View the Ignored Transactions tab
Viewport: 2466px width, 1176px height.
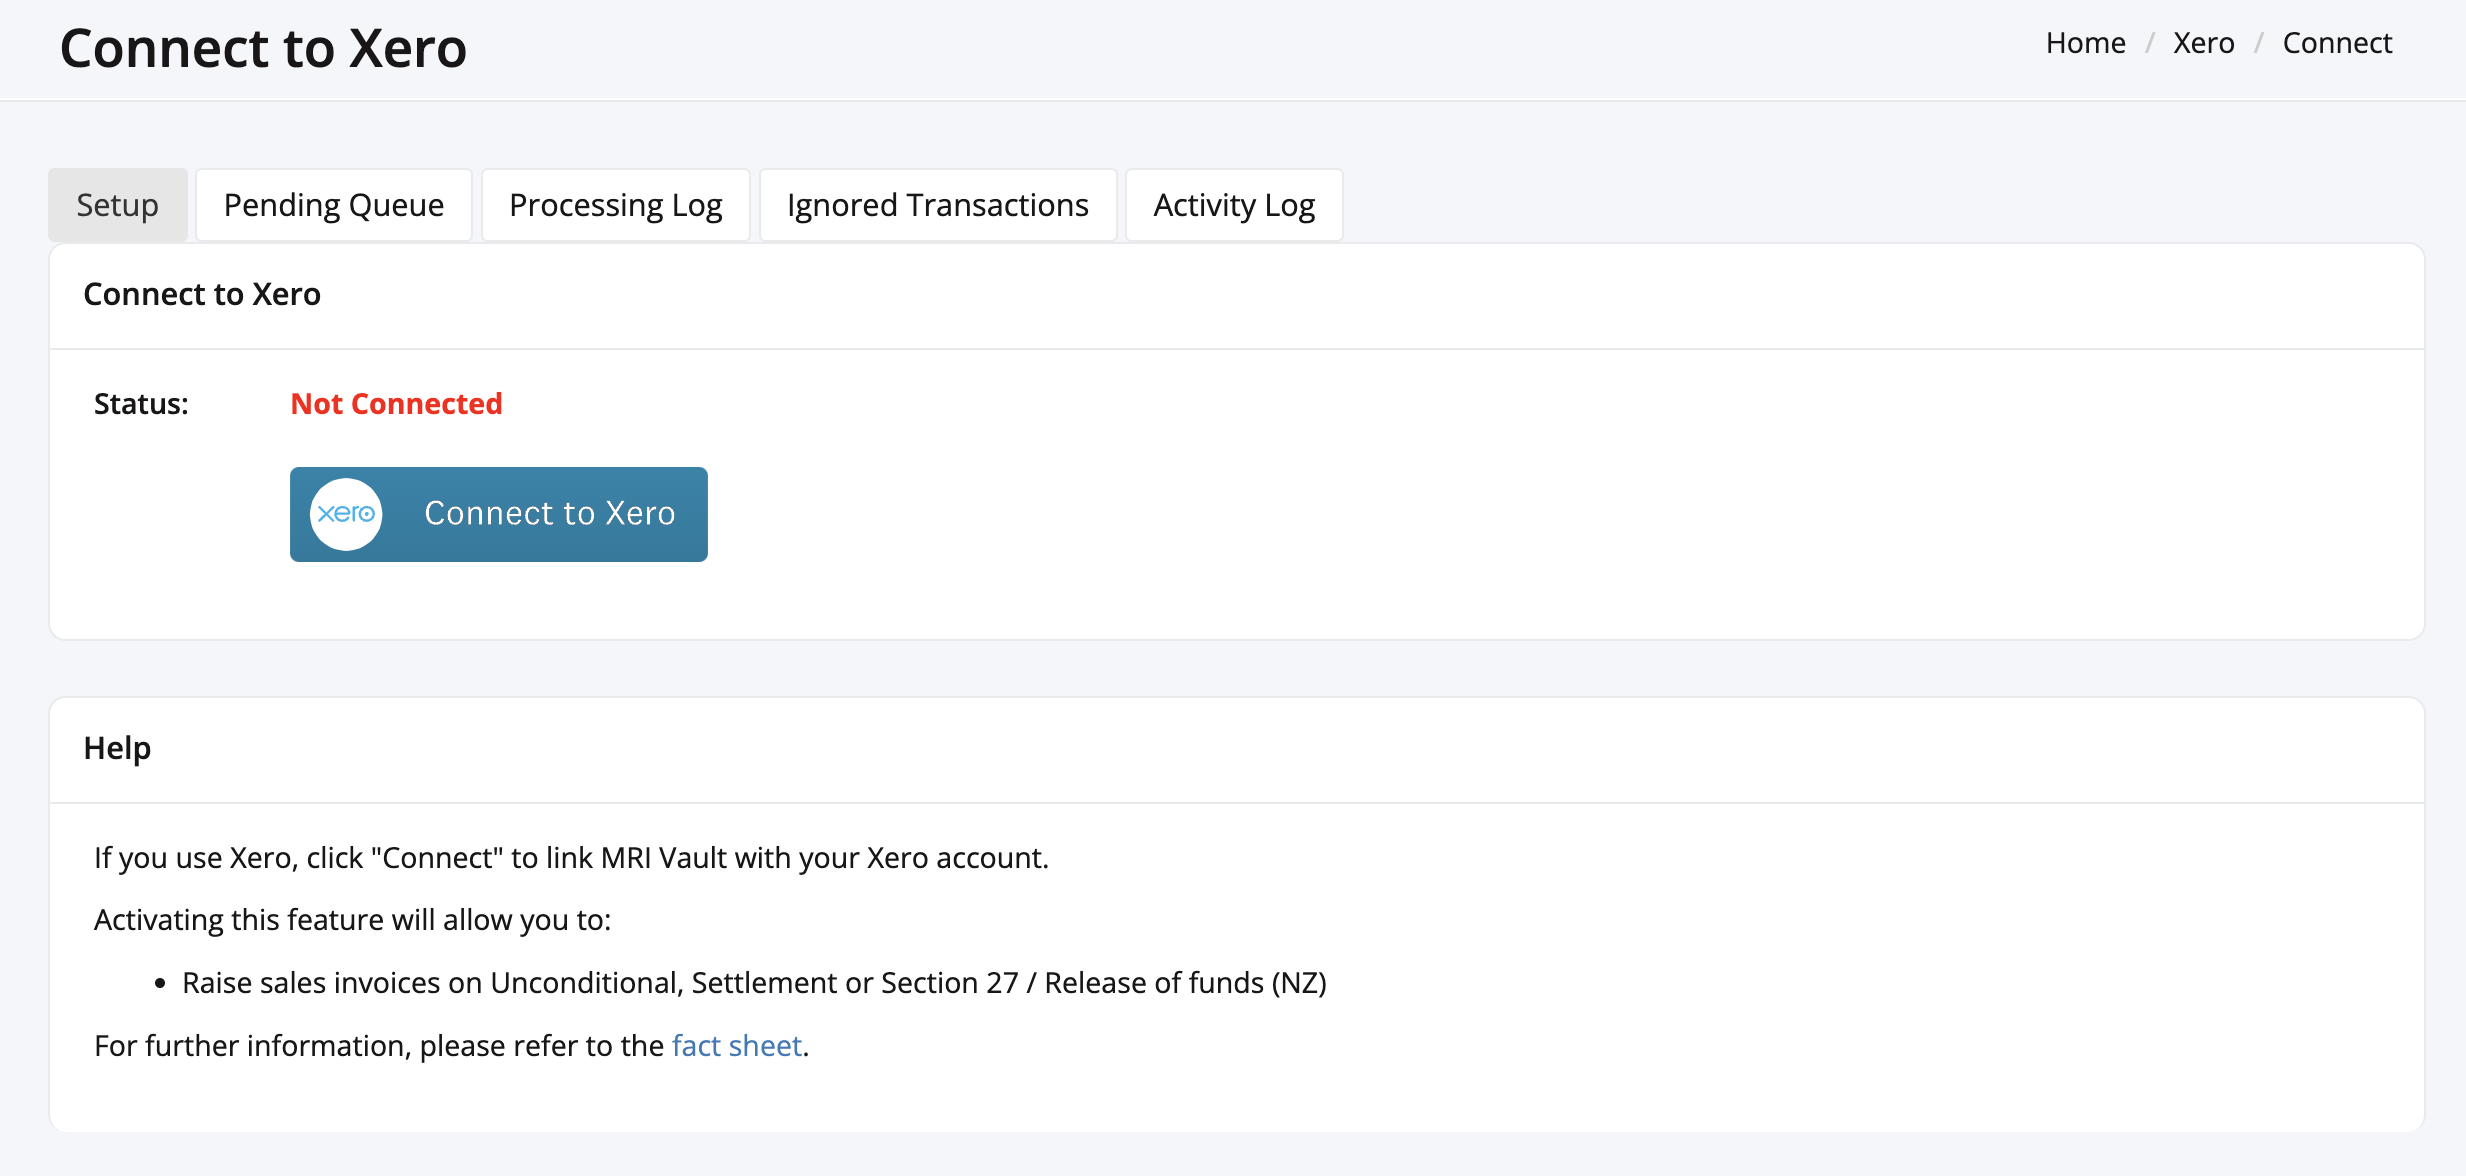pyautogui.click(x=938, y=205)
